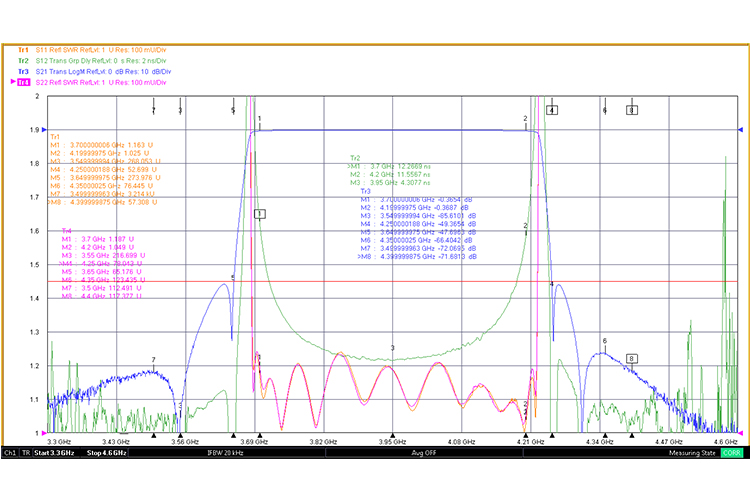Click the Tr2 marker readout header
This screenshot has height=500, width=750.
[355, 158]
